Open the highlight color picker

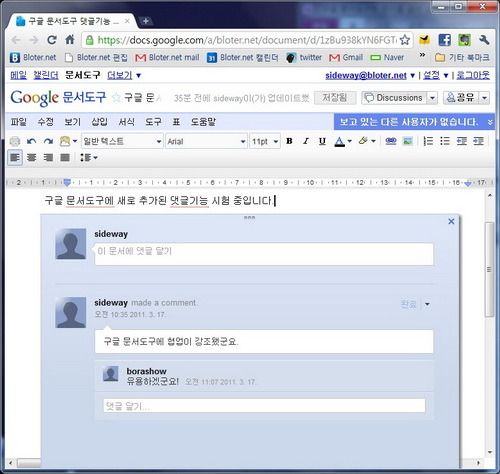tap(367, 141)
